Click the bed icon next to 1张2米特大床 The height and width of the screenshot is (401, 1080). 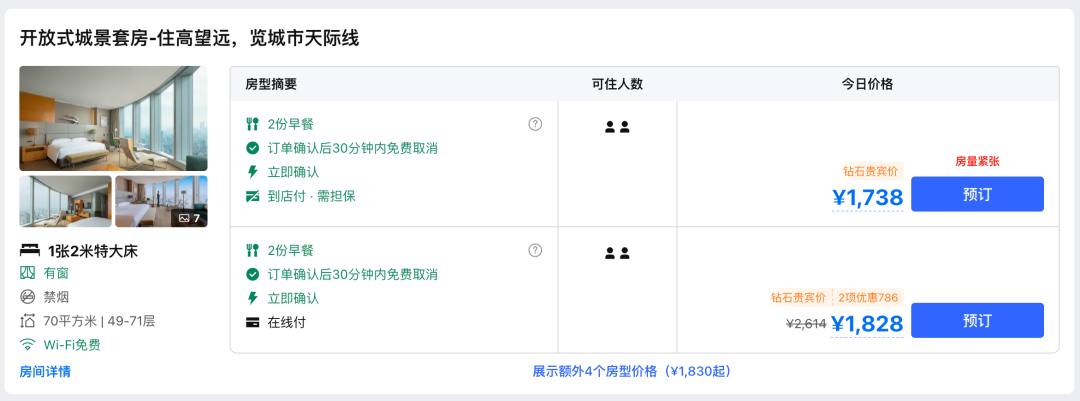pos(29,250)
